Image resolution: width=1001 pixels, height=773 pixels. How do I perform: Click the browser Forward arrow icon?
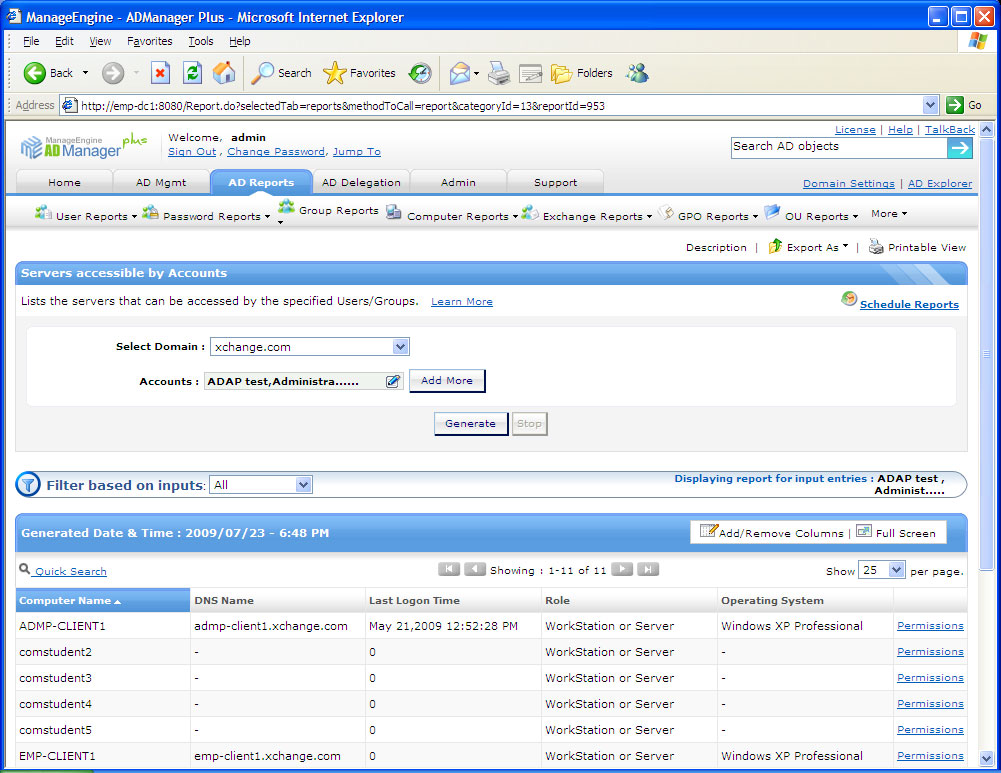[113, 73]
